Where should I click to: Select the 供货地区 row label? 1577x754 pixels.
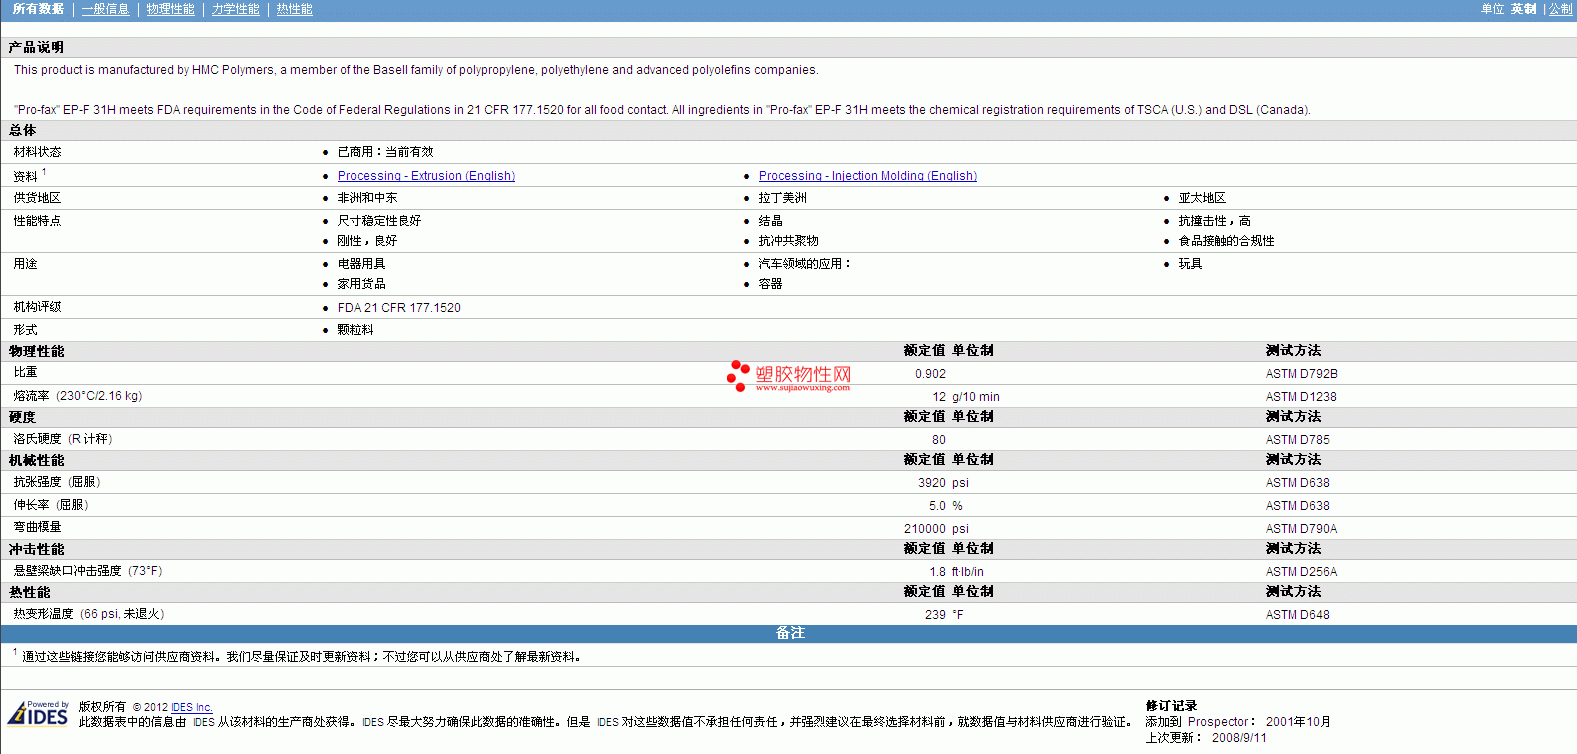(37, 198)
